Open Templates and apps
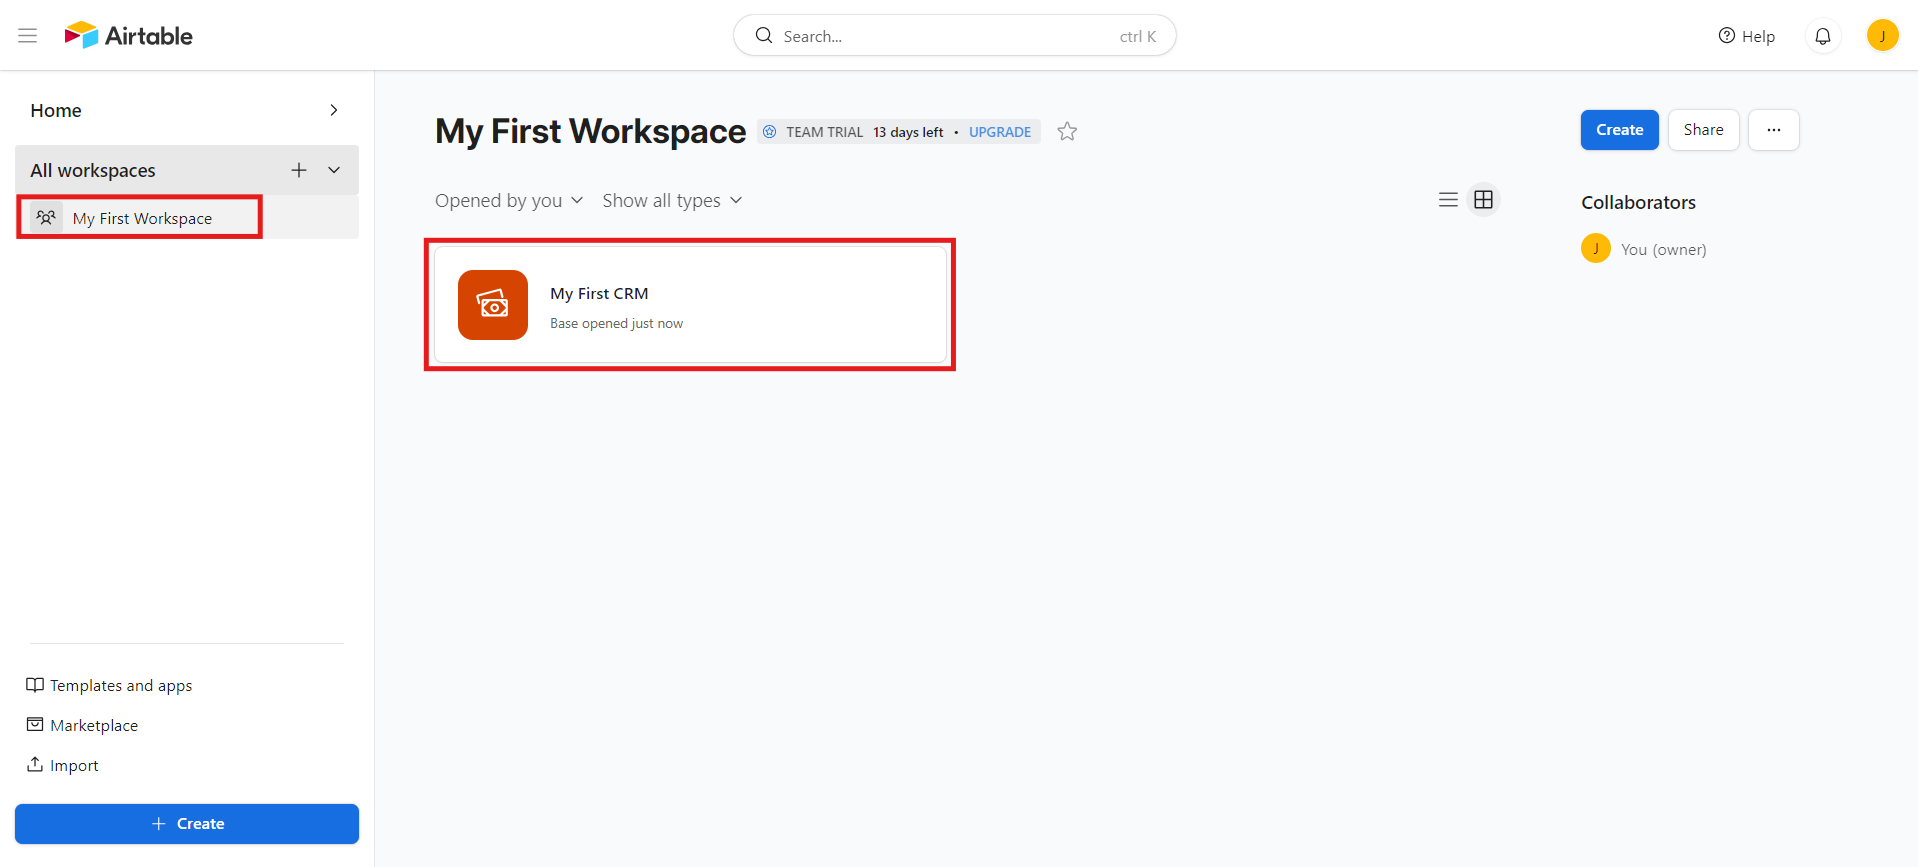 109,685
